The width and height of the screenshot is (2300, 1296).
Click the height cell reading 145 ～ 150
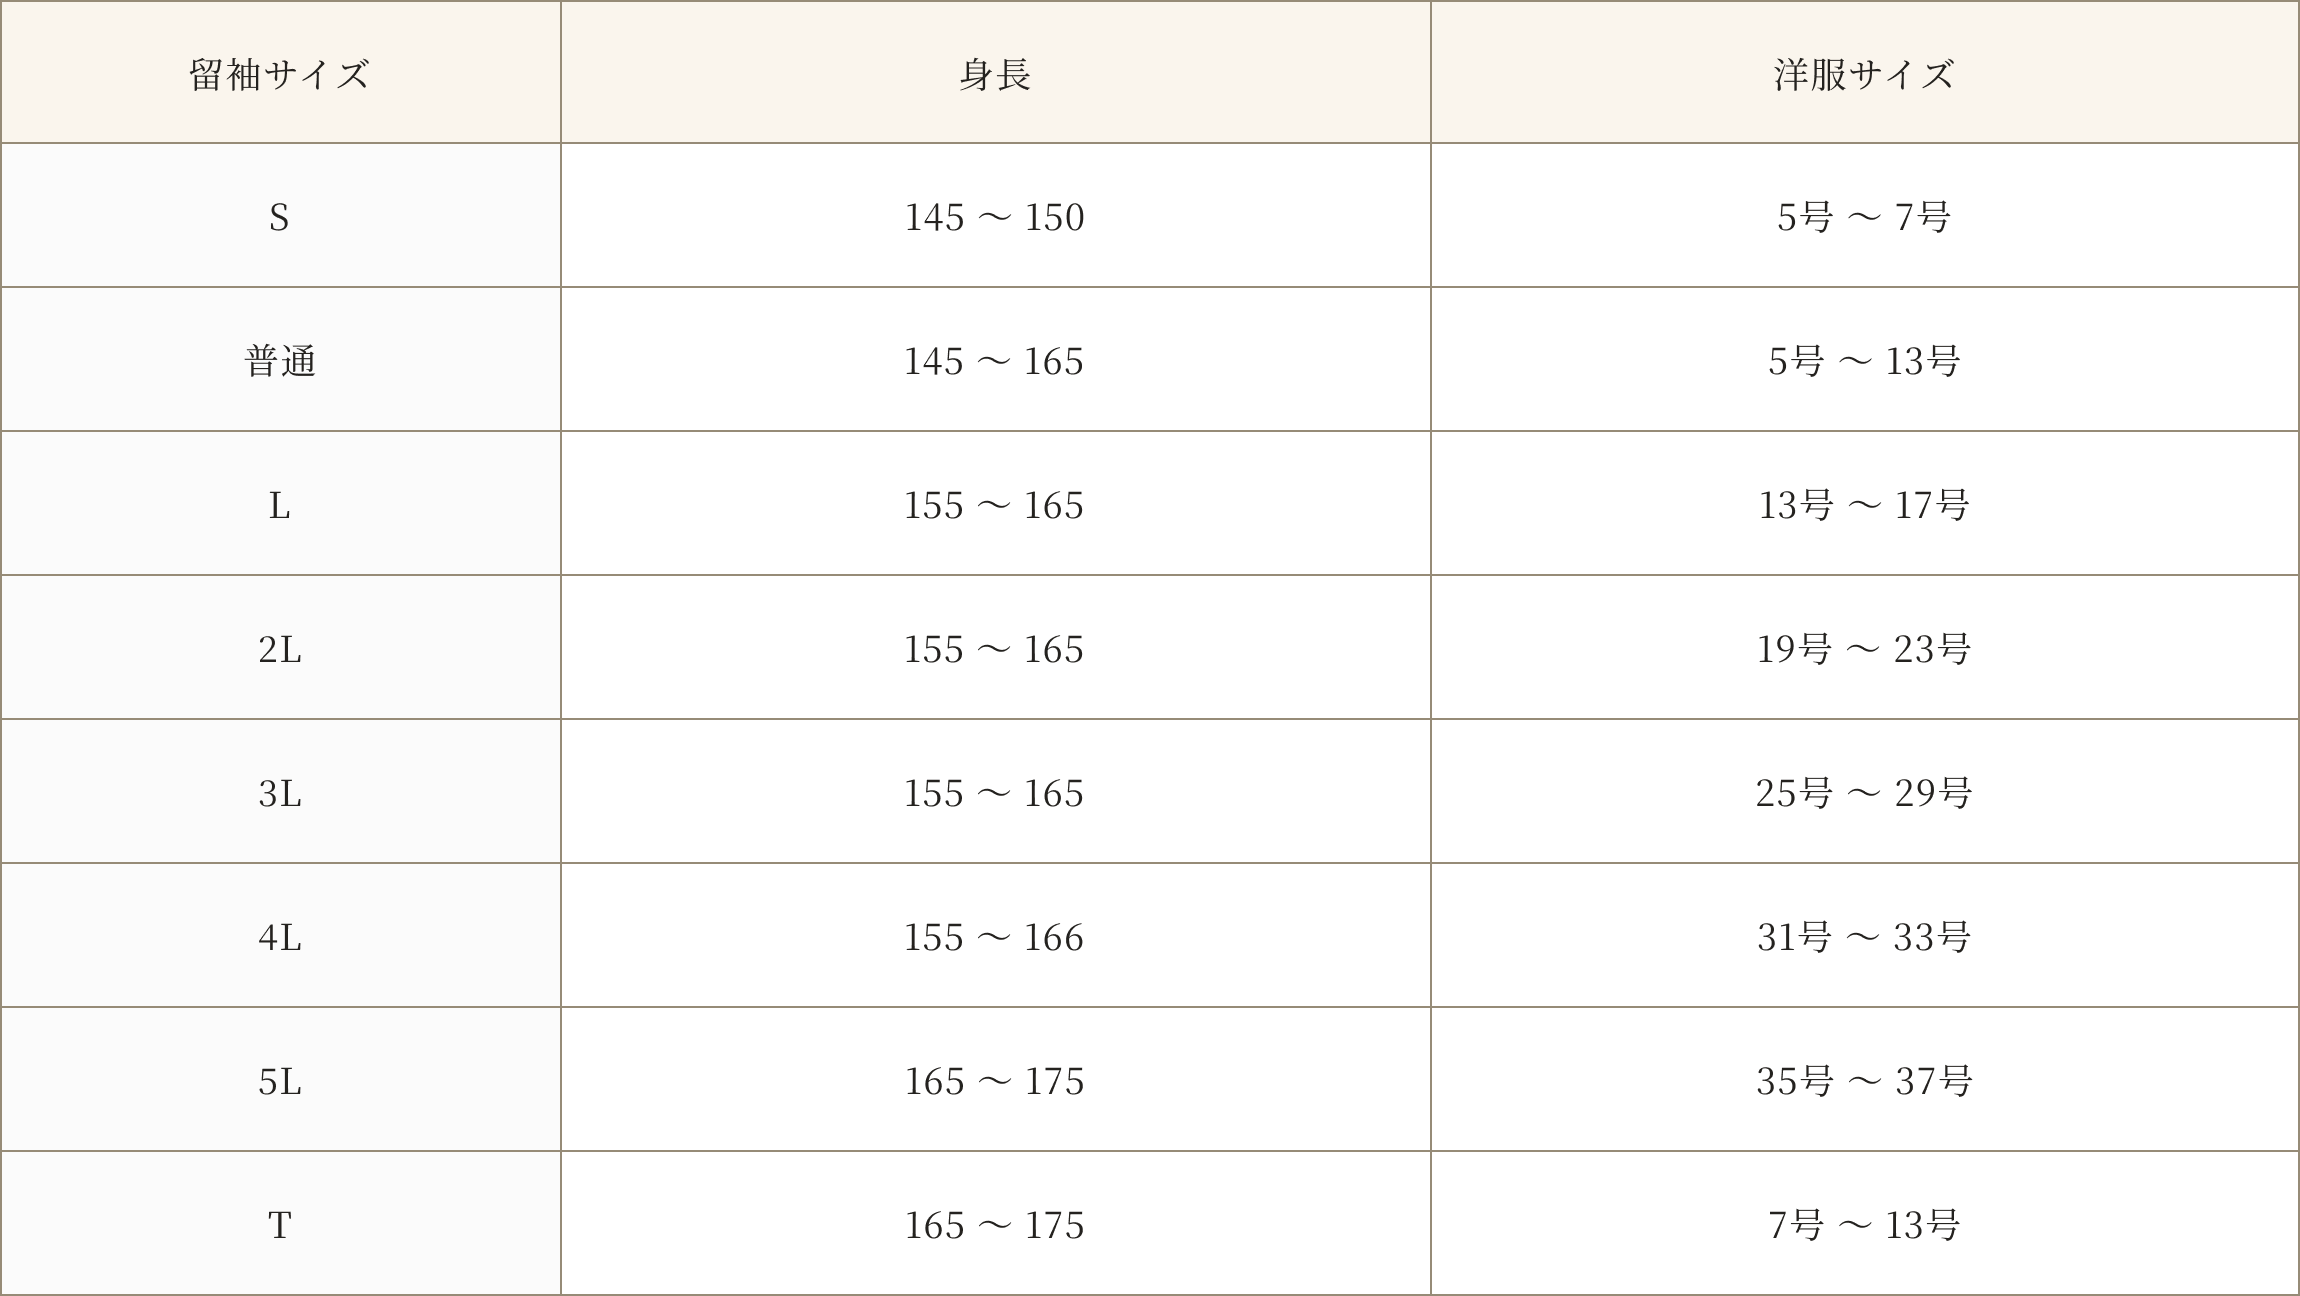[996, 216]
